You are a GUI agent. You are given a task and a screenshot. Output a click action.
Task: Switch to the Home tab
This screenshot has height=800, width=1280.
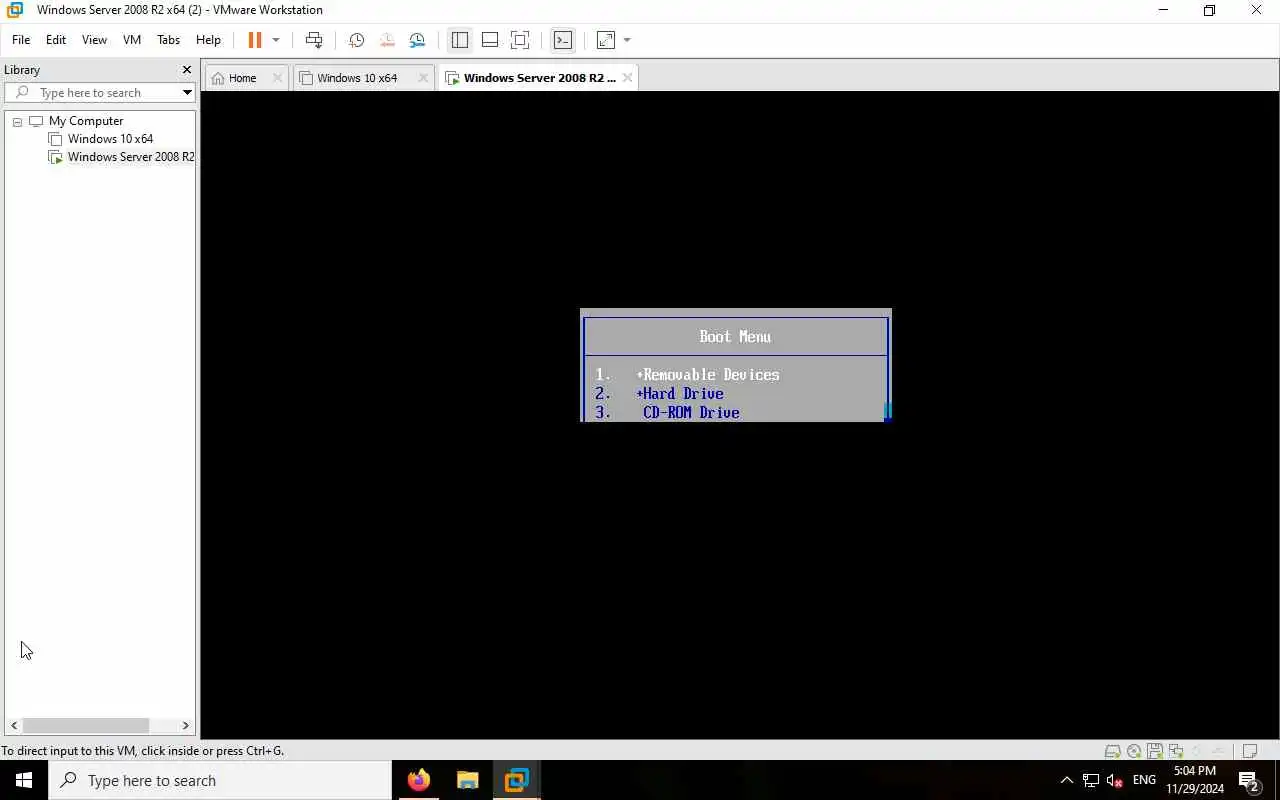coord(242,78)
